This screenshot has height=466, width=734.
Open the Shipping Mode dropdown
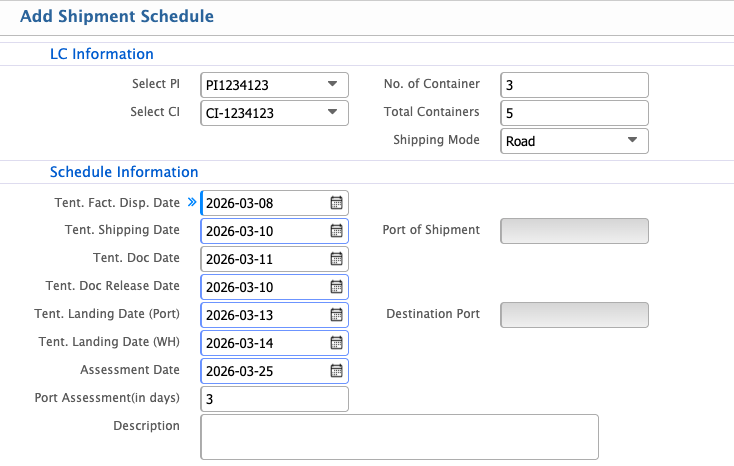(x=632, y=141)
